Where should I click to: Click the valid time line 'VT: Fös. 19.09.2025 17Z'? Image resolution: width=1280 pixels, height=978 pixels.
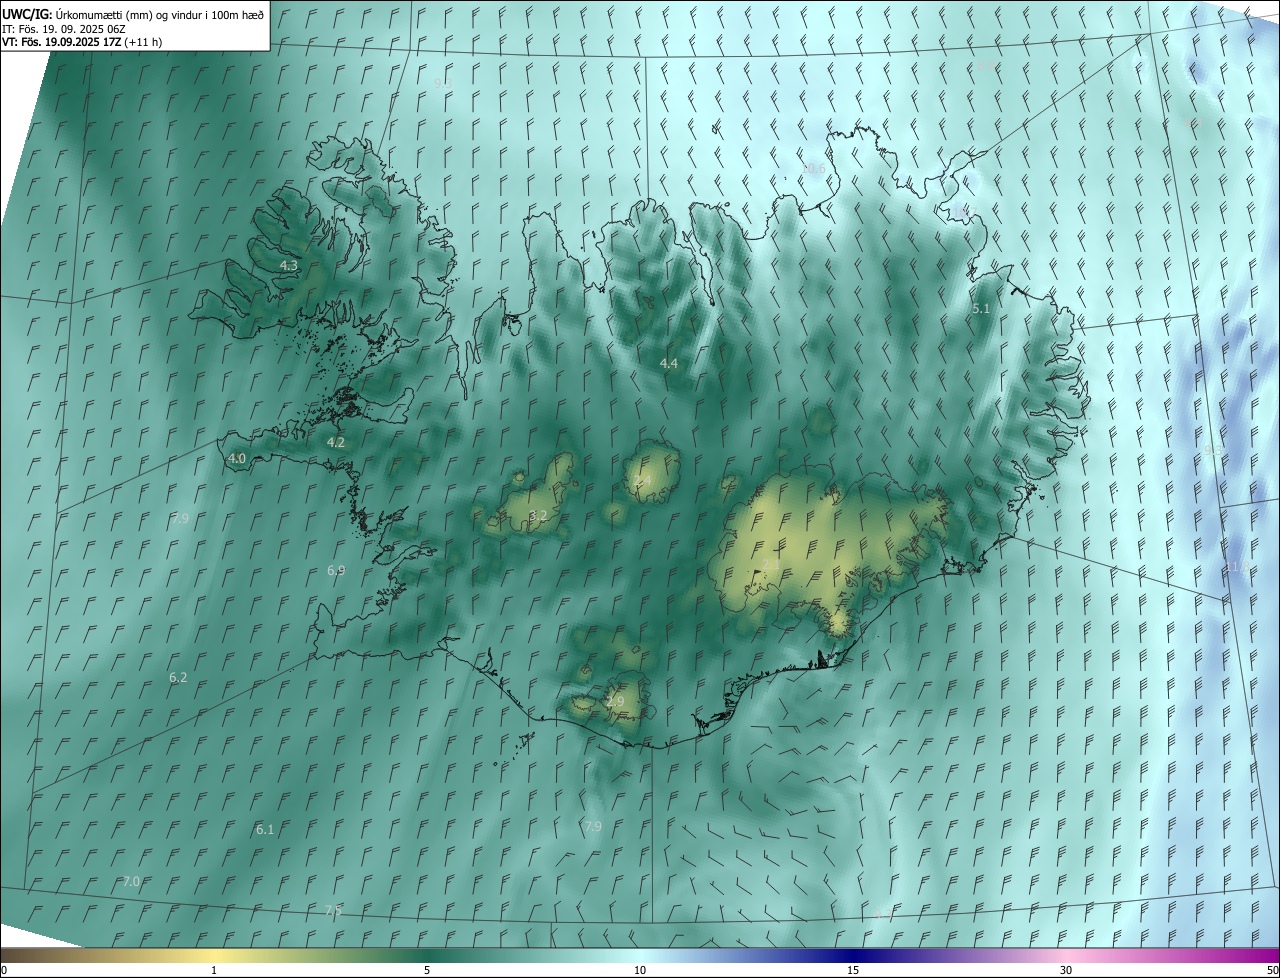[x=62, y=42]
